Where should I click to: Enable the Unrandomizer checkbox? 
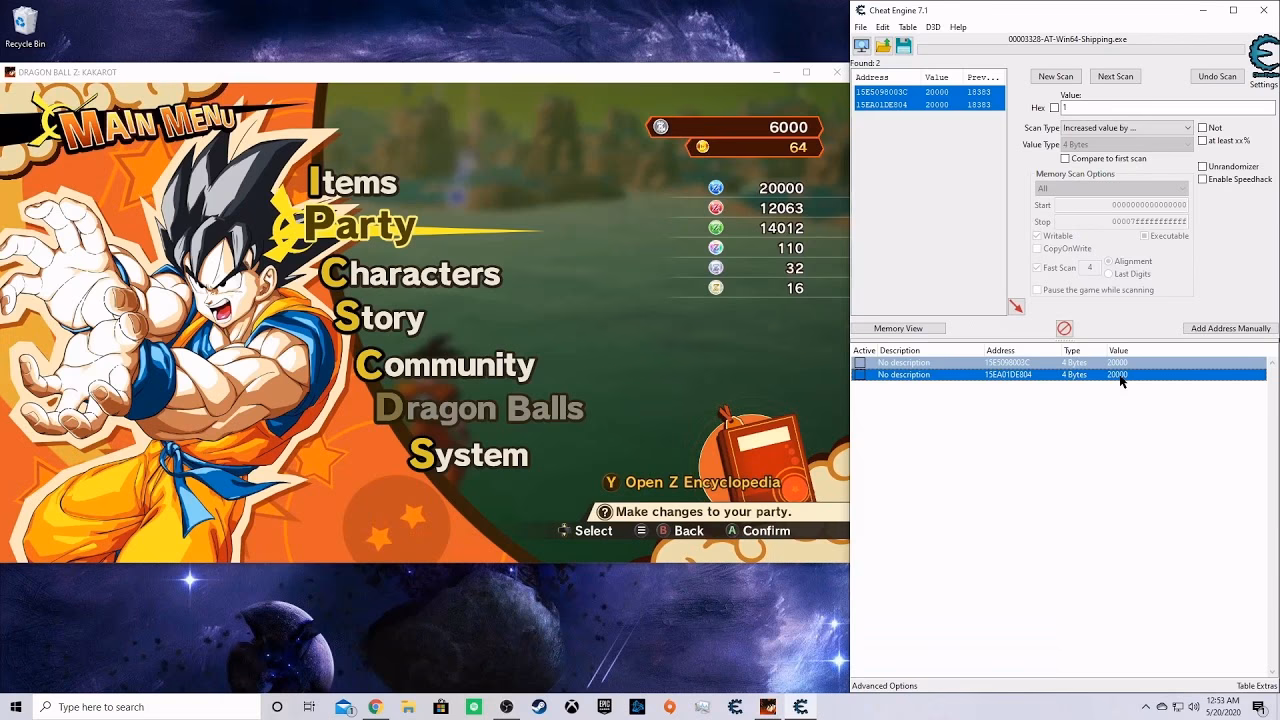(x=1202, y=166)
